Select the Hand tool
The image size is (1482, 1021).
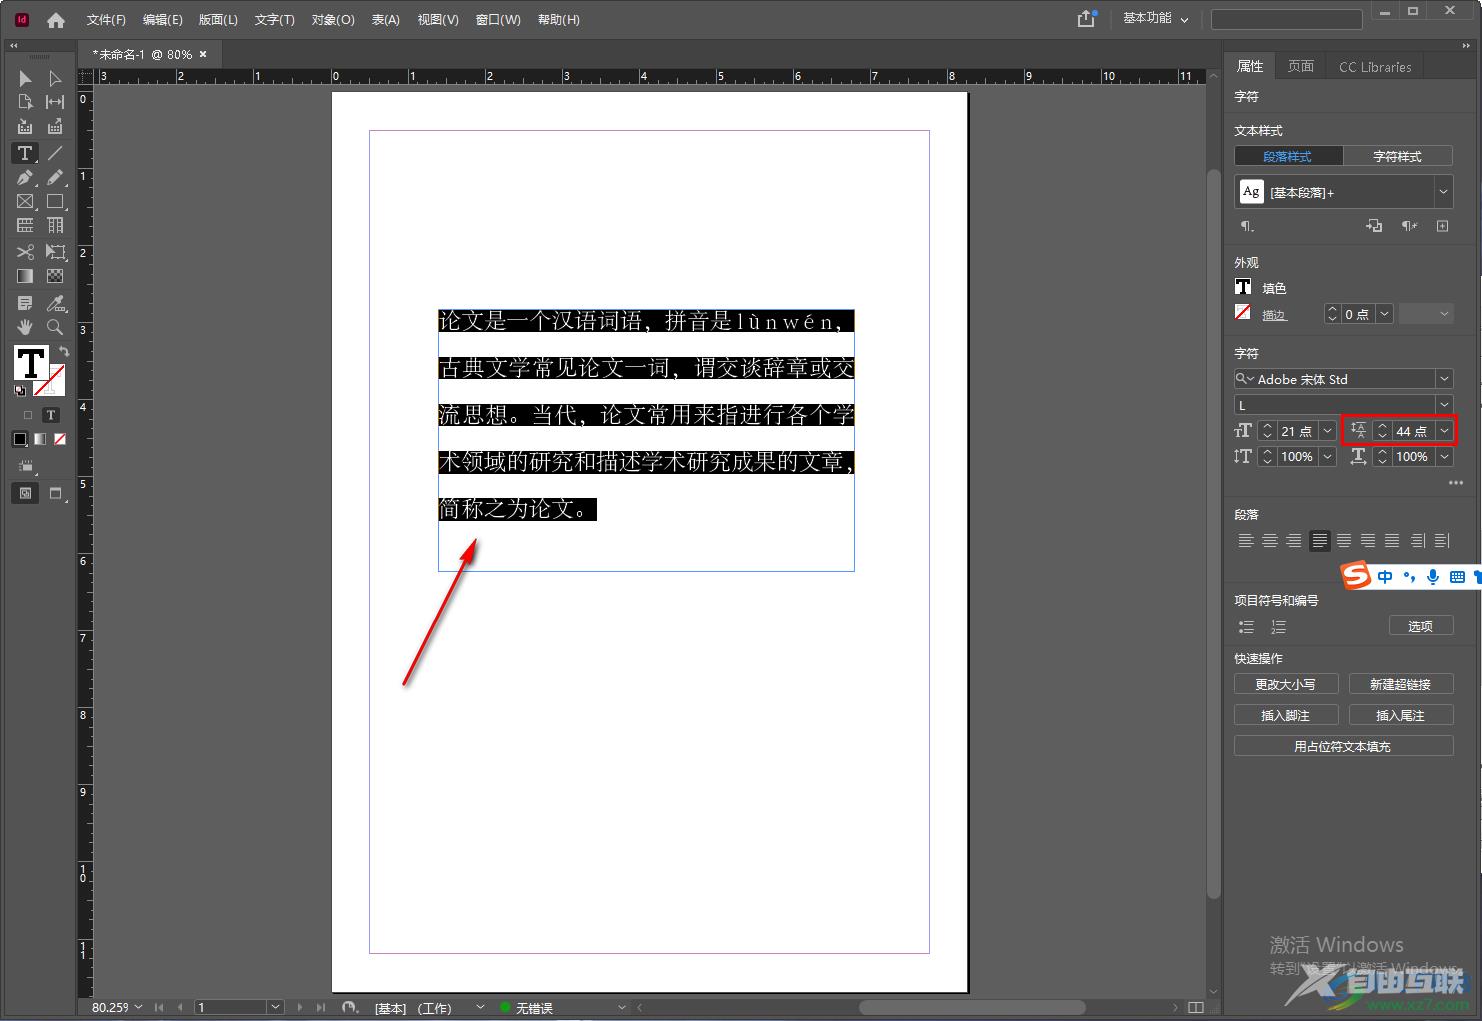[x=25, y=327]
